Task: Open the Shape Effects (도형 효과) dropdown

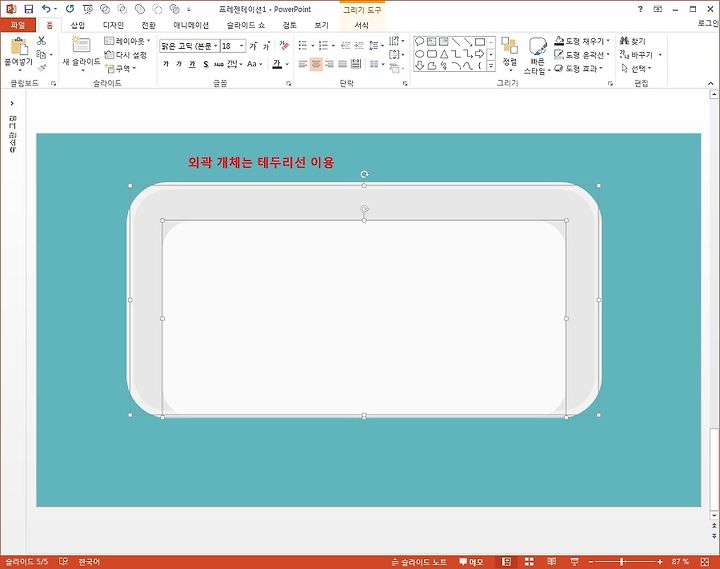Action: click(x=579, y=68)
